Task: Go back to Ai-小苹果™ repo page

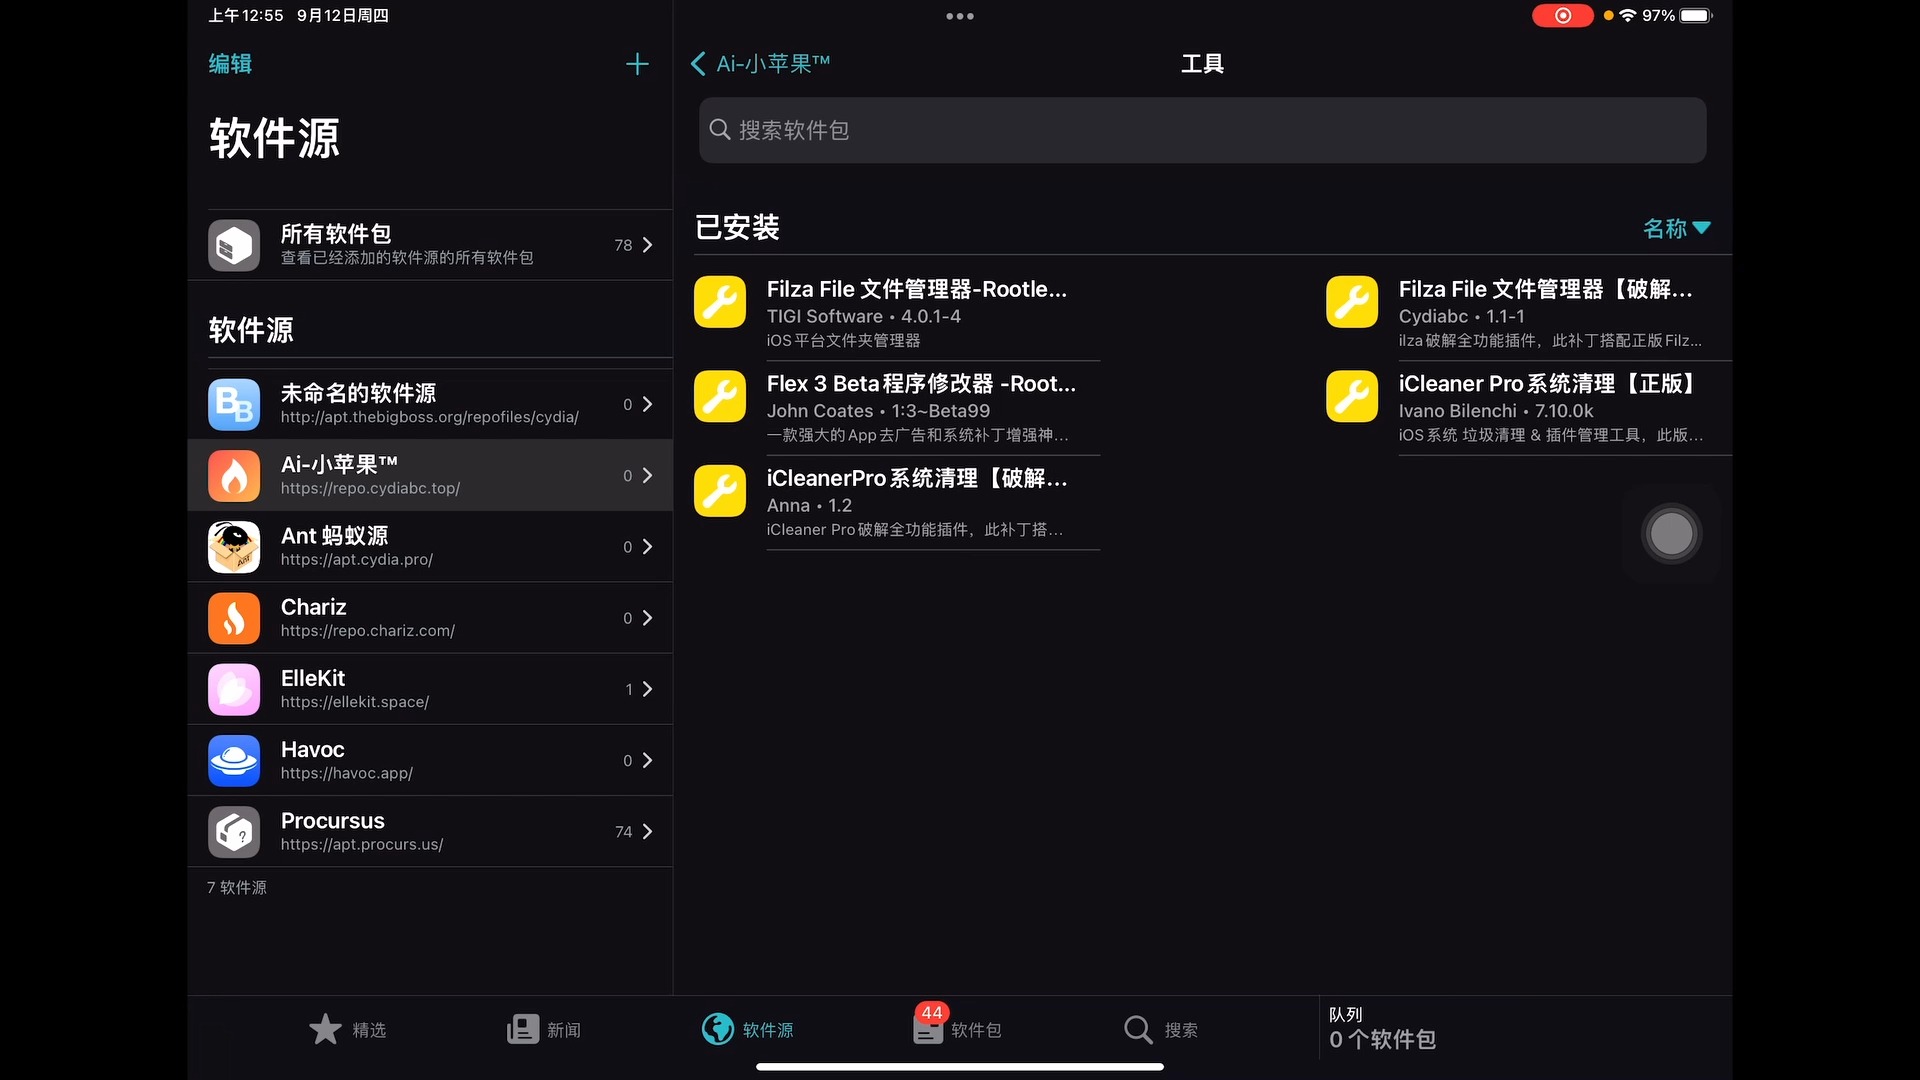Action: (761, 64)
